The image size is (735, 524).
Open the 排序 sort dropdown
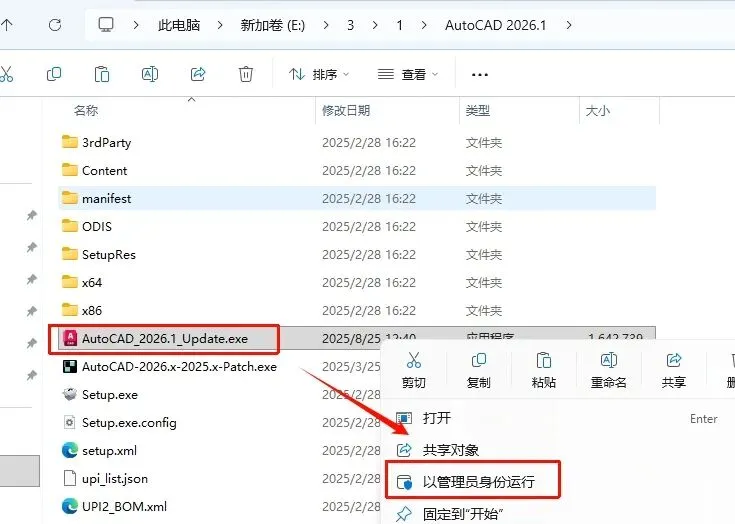tap(319, 74)
